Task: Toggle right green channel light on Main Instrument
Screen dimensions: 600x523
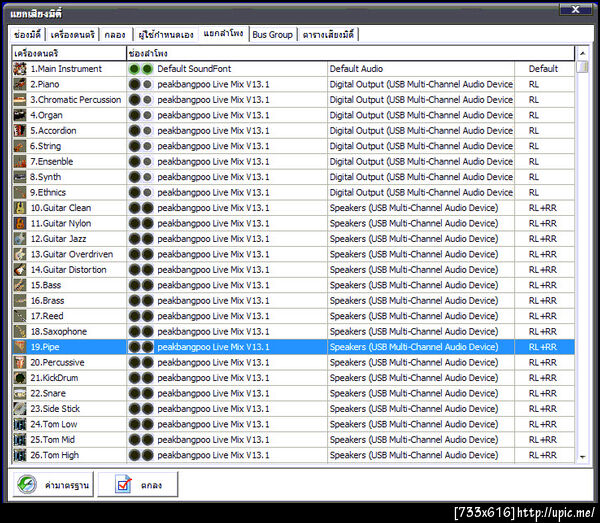Action: pyautogui.click(x=147, y=69)
